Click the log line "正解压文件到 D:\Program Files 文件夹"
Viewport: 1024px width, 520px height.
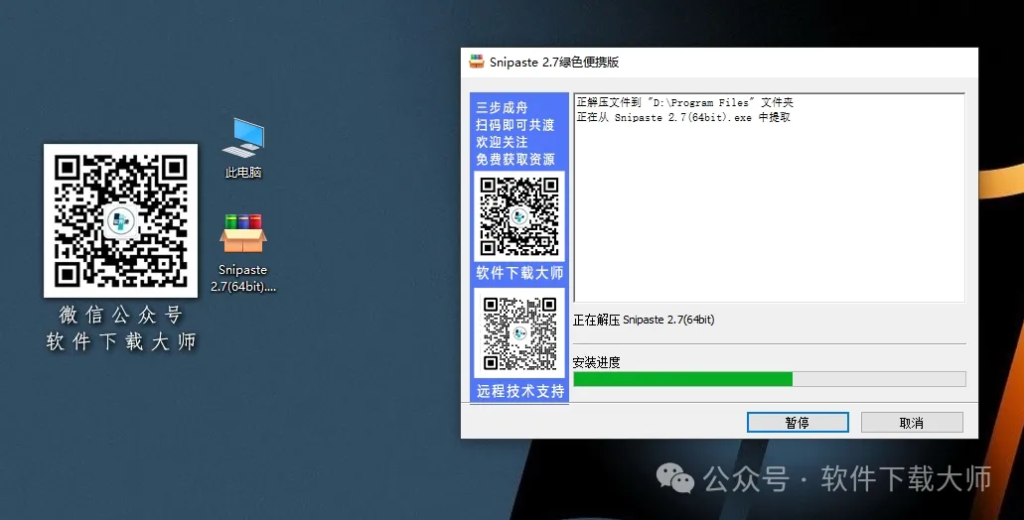point(685,103)
